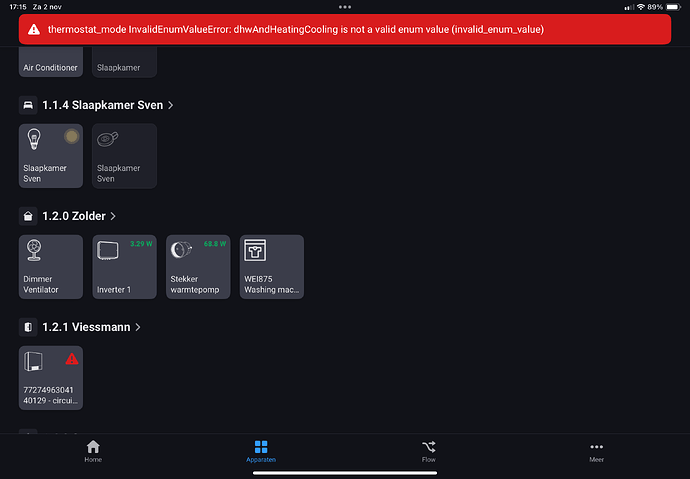The height and width of the screenshot is (479, 690).
Task: Open the 1.2.0 Zolder heading
Action: click(74, 216)
